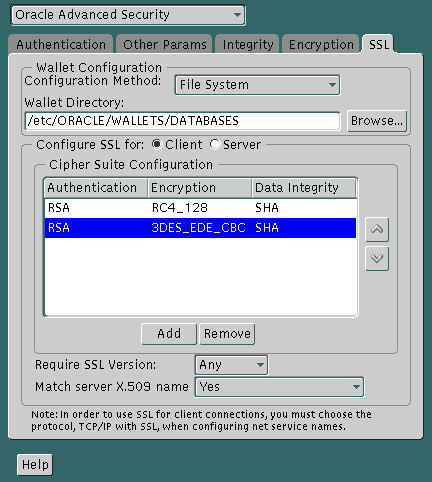Click the Authentication column header
The image size is (432, 482).
pos(96,188)
